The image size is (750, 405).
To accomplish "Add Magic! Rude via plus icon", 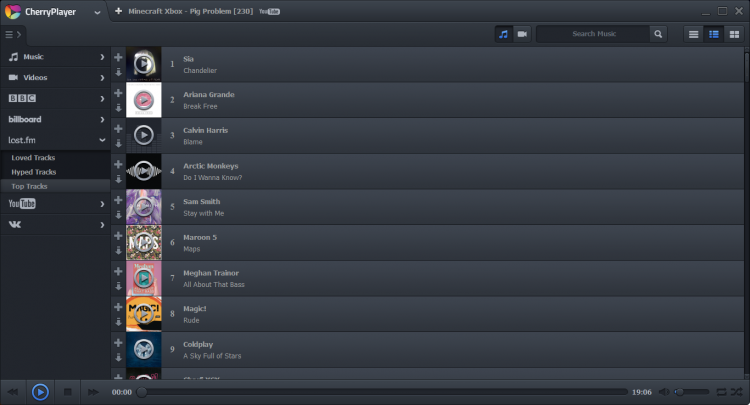I will click(x=118, y=307).
